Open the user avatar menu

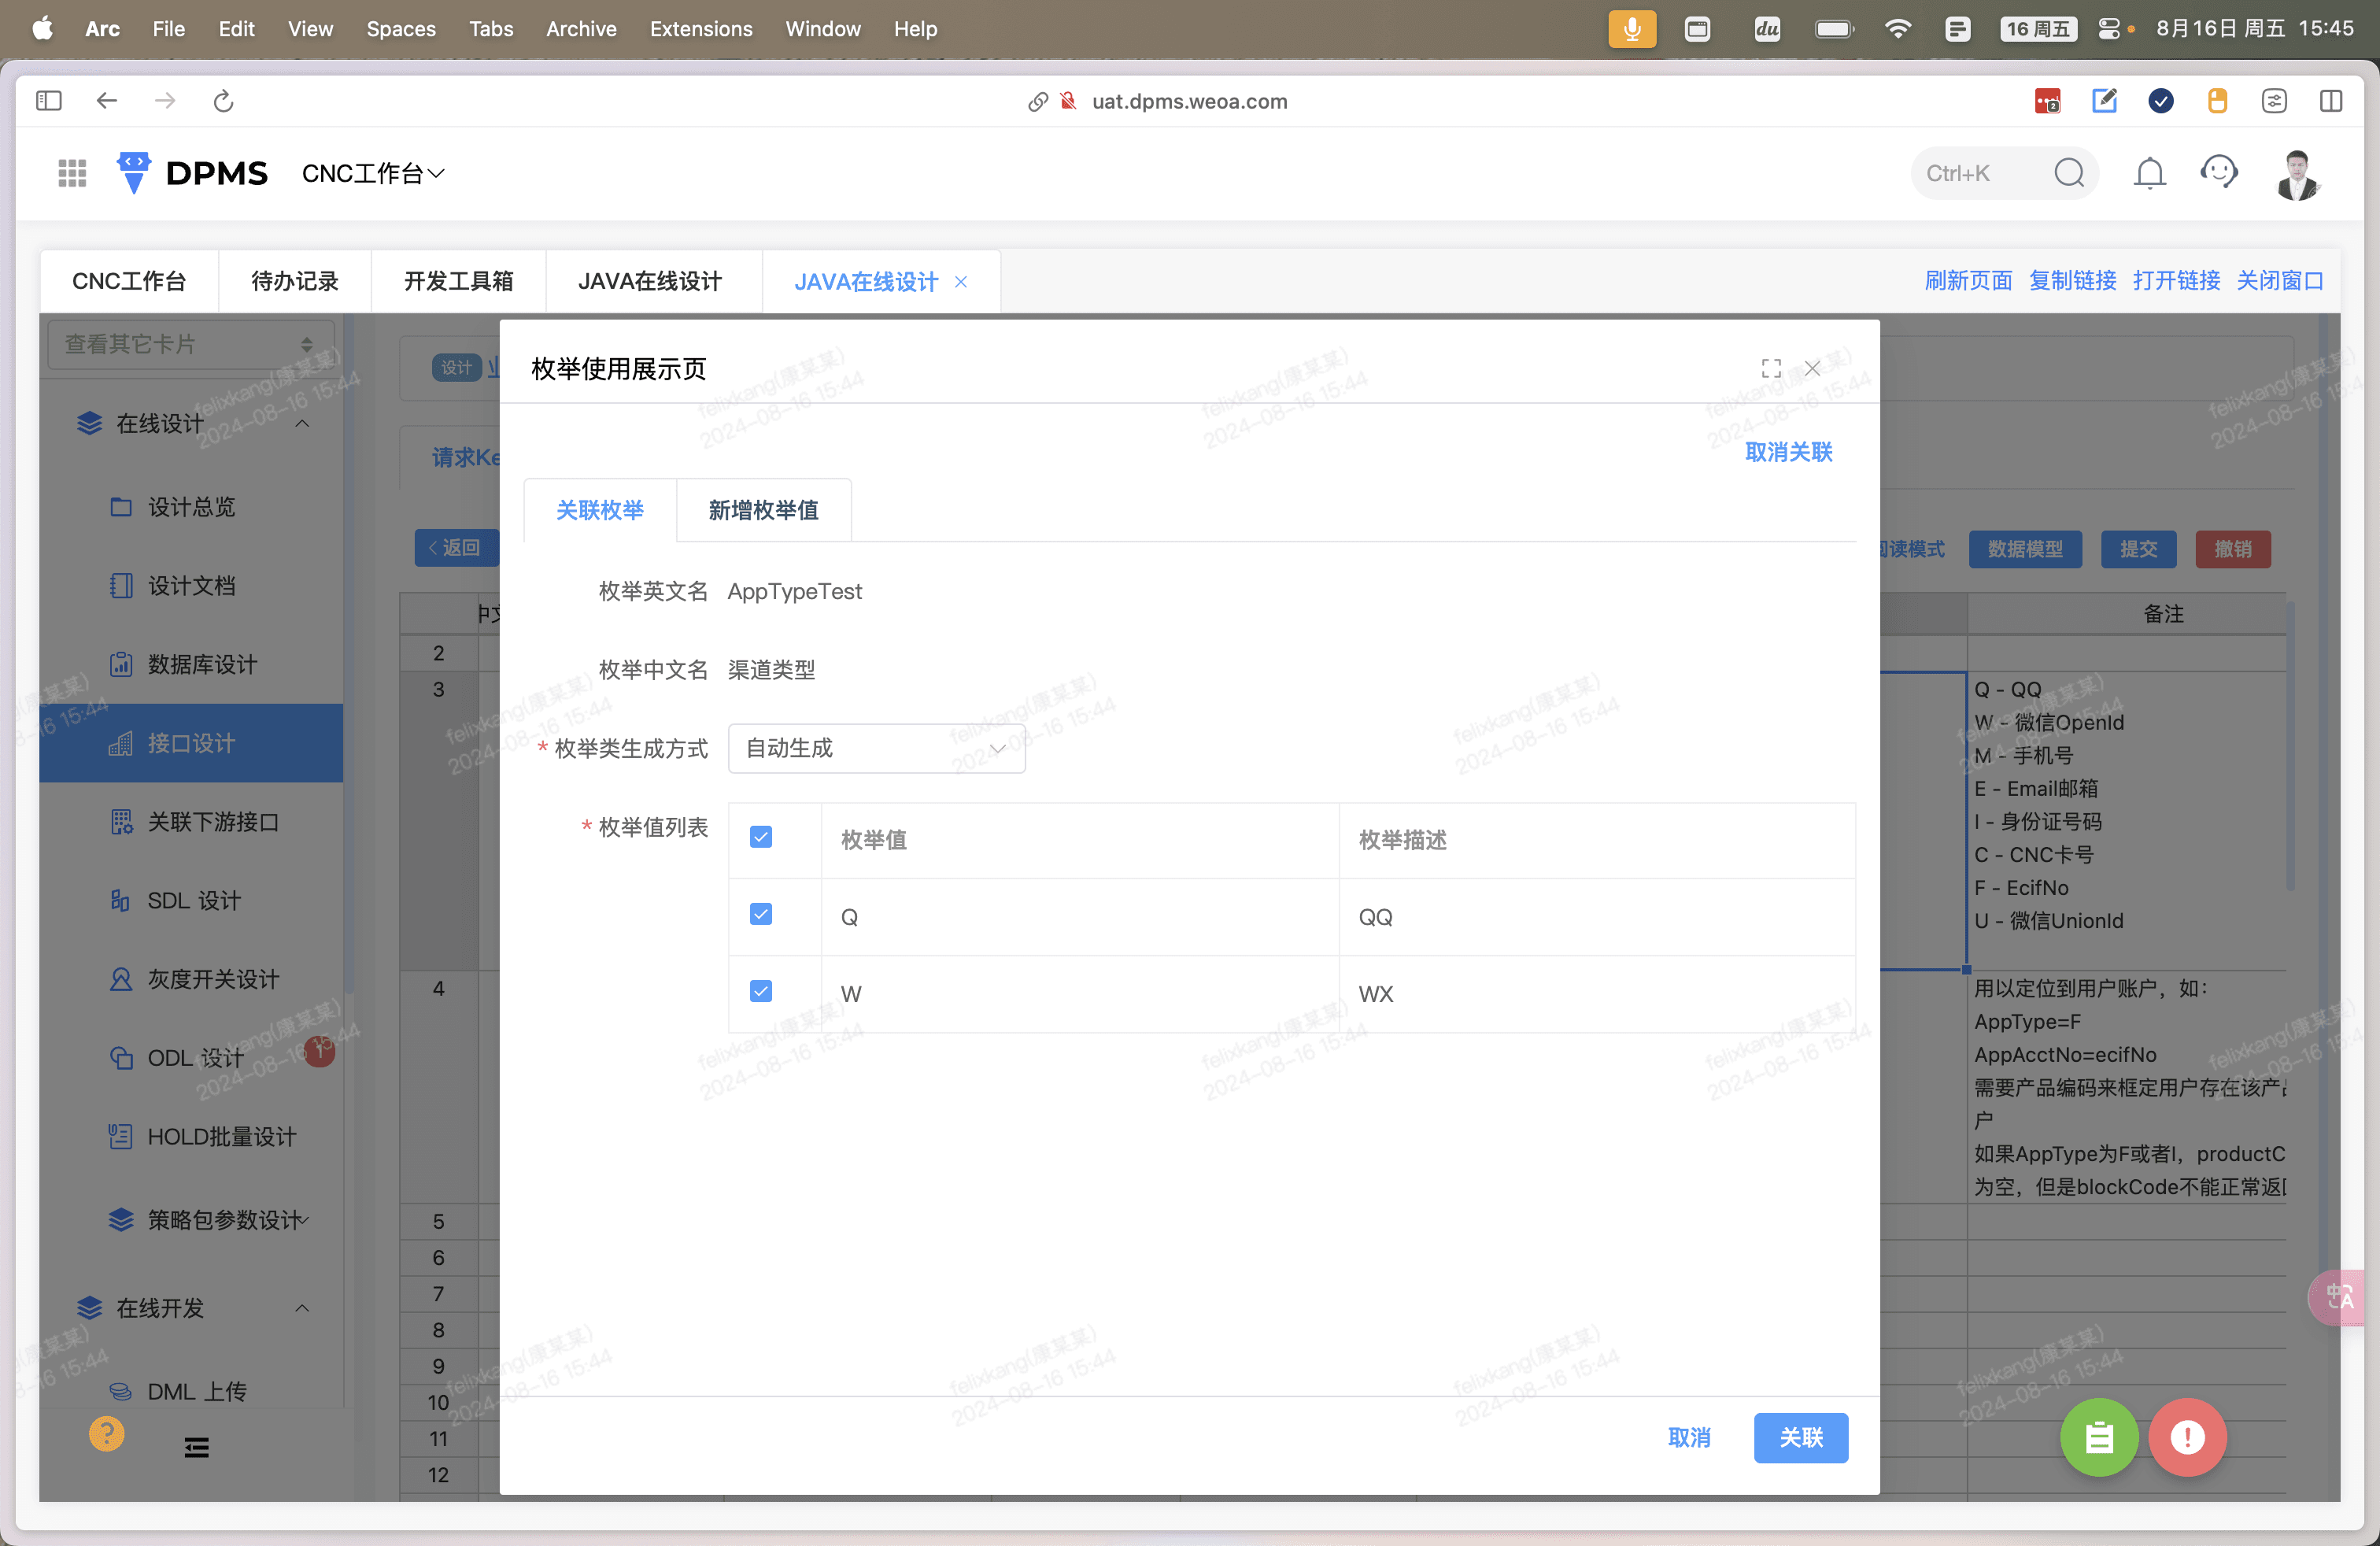tap(2297, 174)
